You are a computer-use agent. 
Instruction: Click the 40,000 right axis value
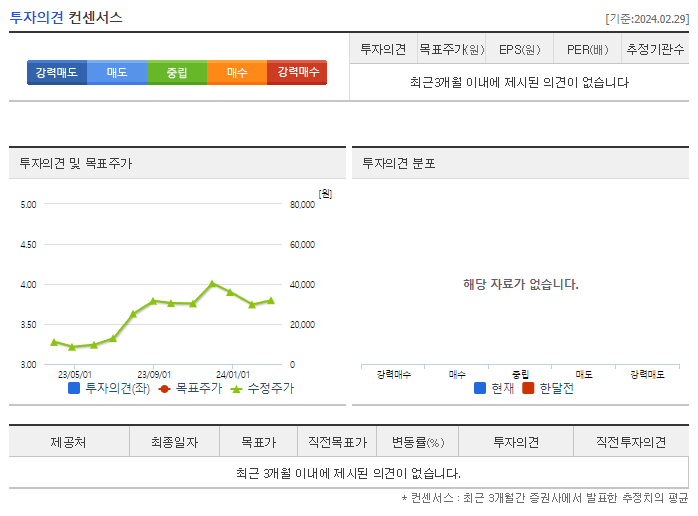[302, 284]
